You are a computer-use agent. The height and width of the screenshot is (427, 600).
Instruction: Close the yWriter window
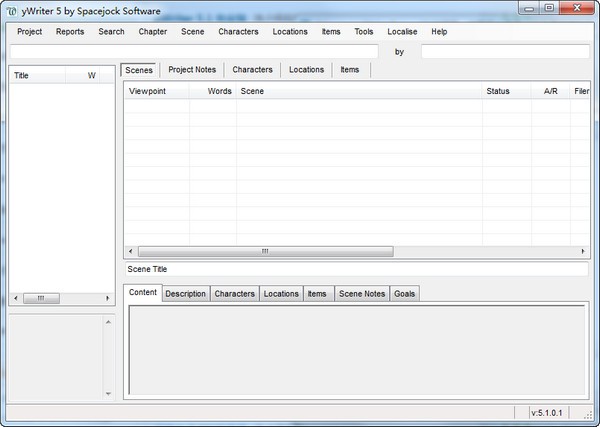pyautogui.click(x=577, y=8)
